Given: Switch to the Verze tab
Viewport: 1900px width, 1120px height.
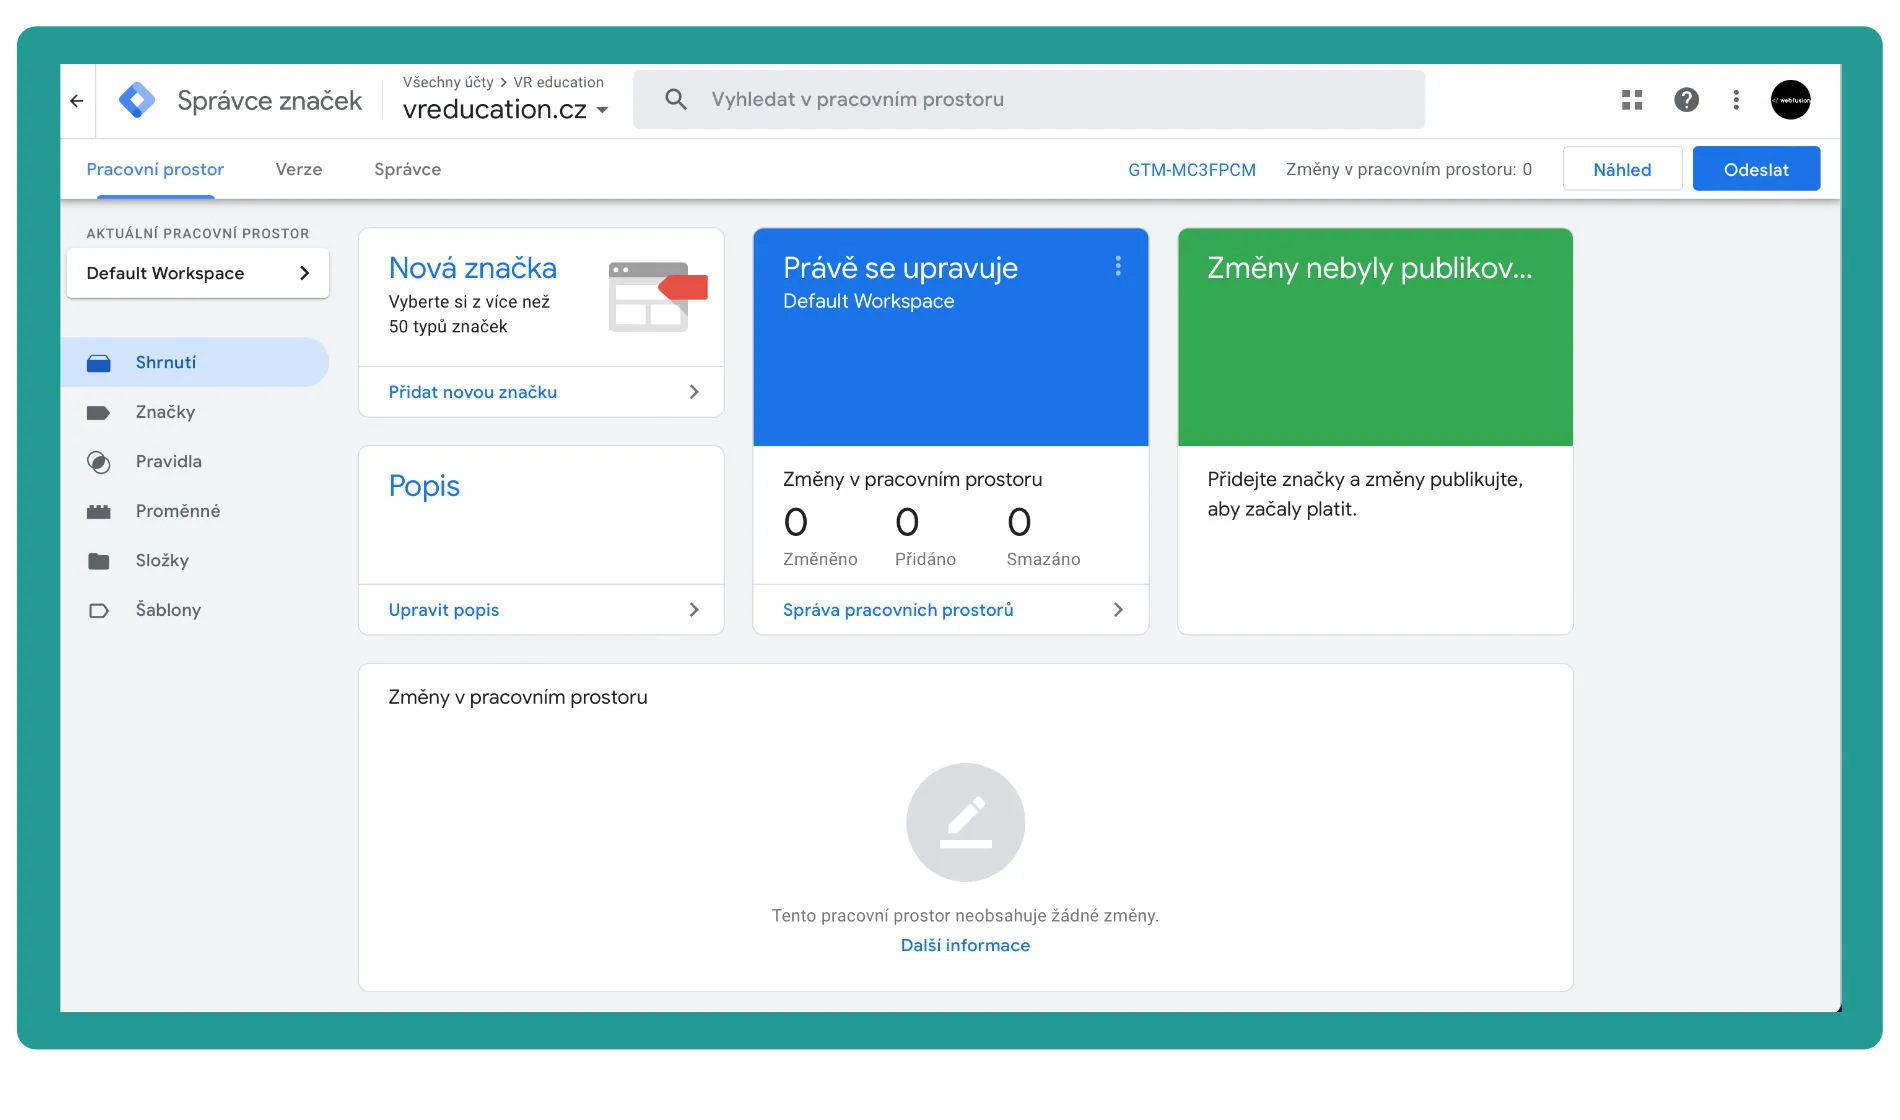Looking at the screenshot, I should [299, 170].
